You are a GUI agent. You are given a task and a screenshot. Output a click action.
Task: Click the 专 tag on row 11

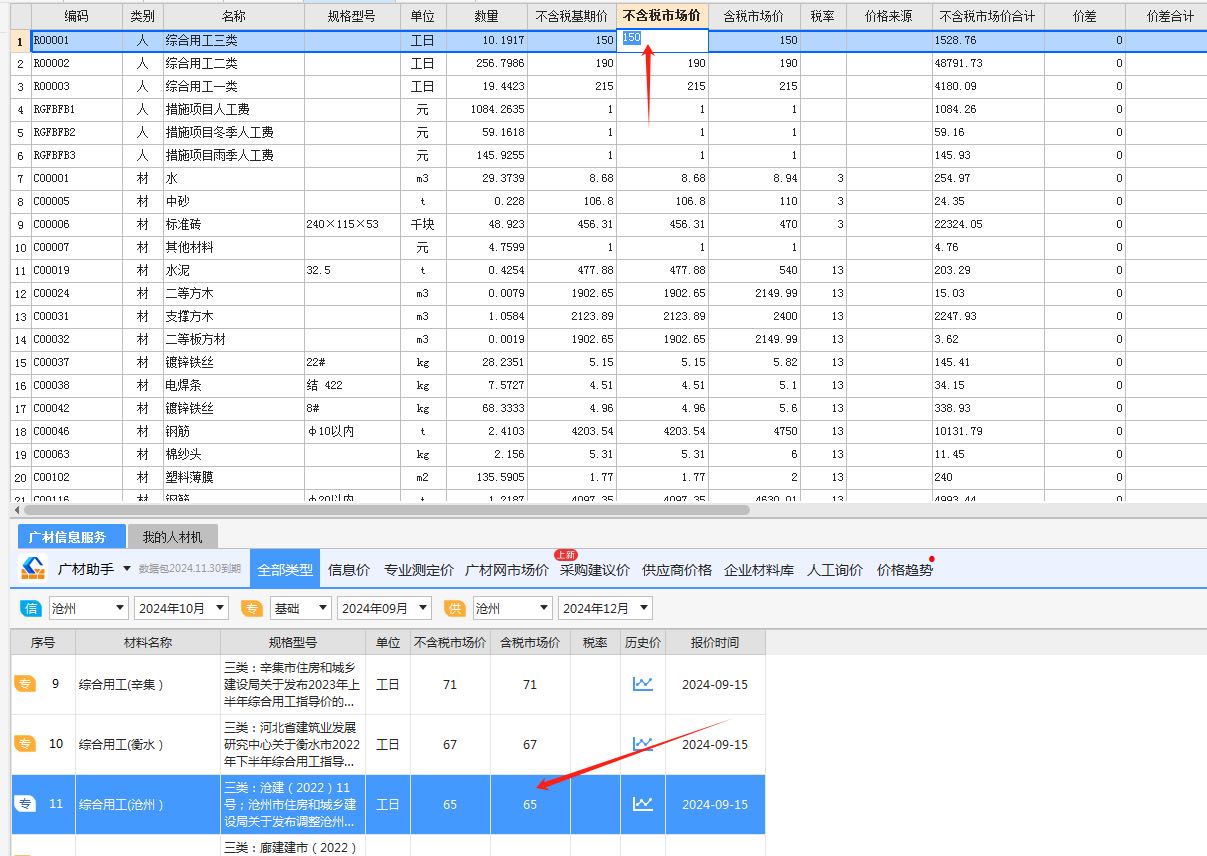(x=25, y=804)
